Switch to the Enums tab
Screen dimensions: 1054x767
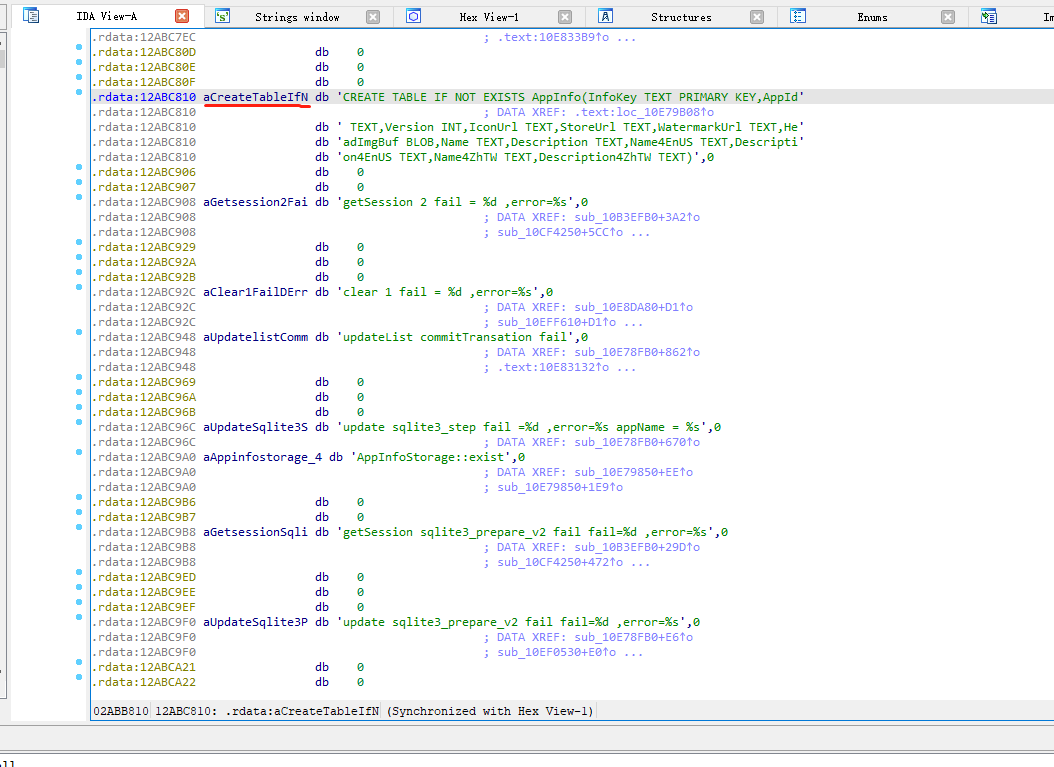point(872,16)
